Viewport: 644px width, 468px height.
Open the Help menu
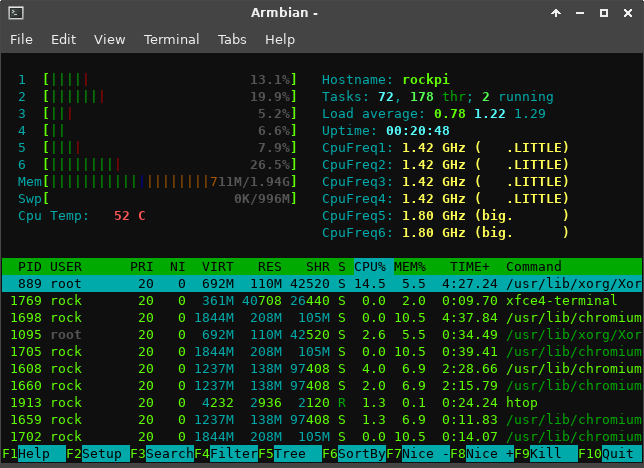click(280, 39)
